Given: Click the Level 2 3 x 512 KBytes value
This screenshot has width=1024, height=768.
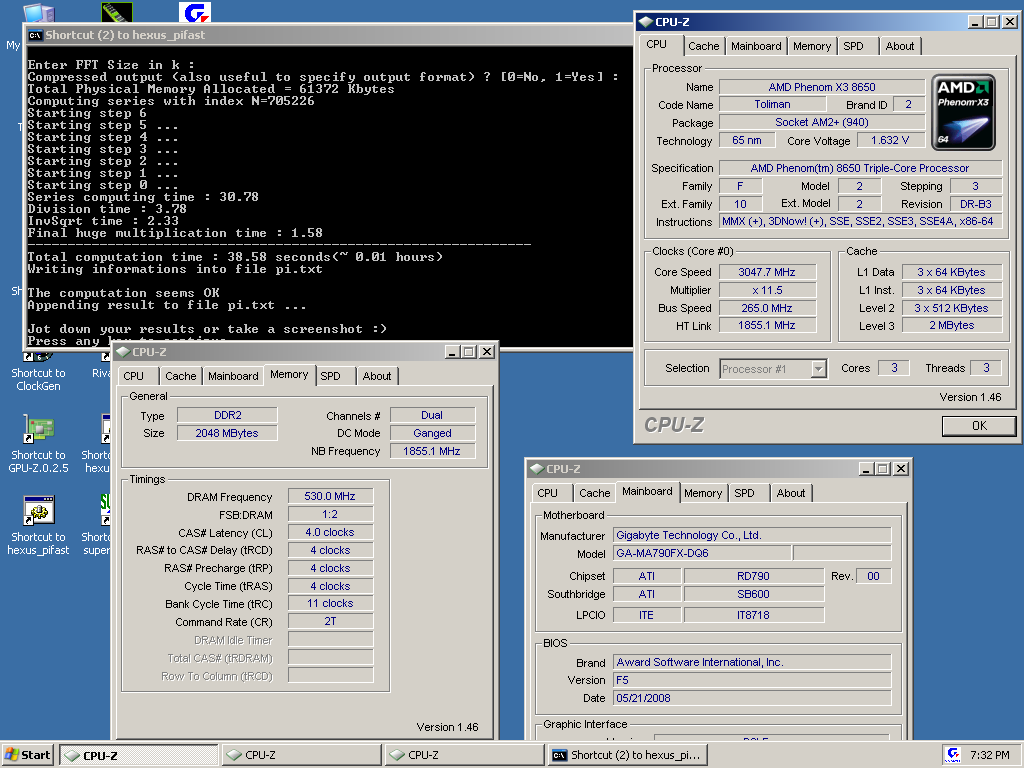Looking at the screenshot, I should (952, 308).
